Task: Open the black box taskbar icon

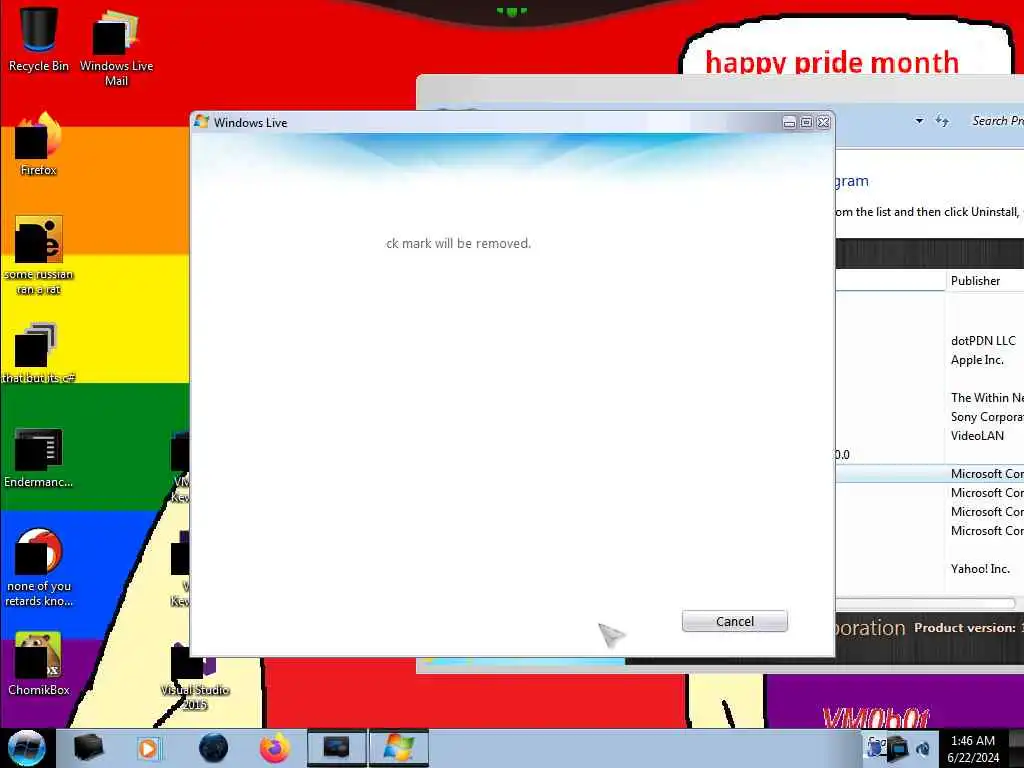Action: point(88,748)
